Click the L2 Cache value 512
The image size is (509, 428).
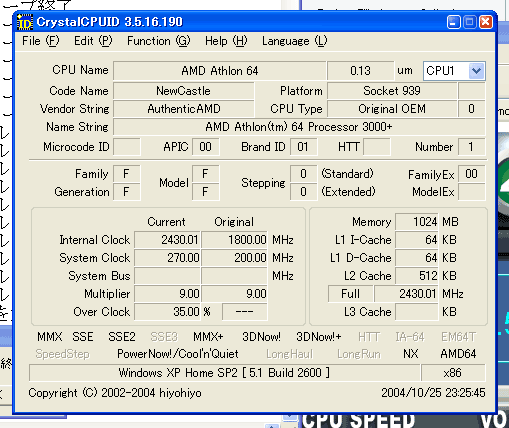click(x=417, y=276)
